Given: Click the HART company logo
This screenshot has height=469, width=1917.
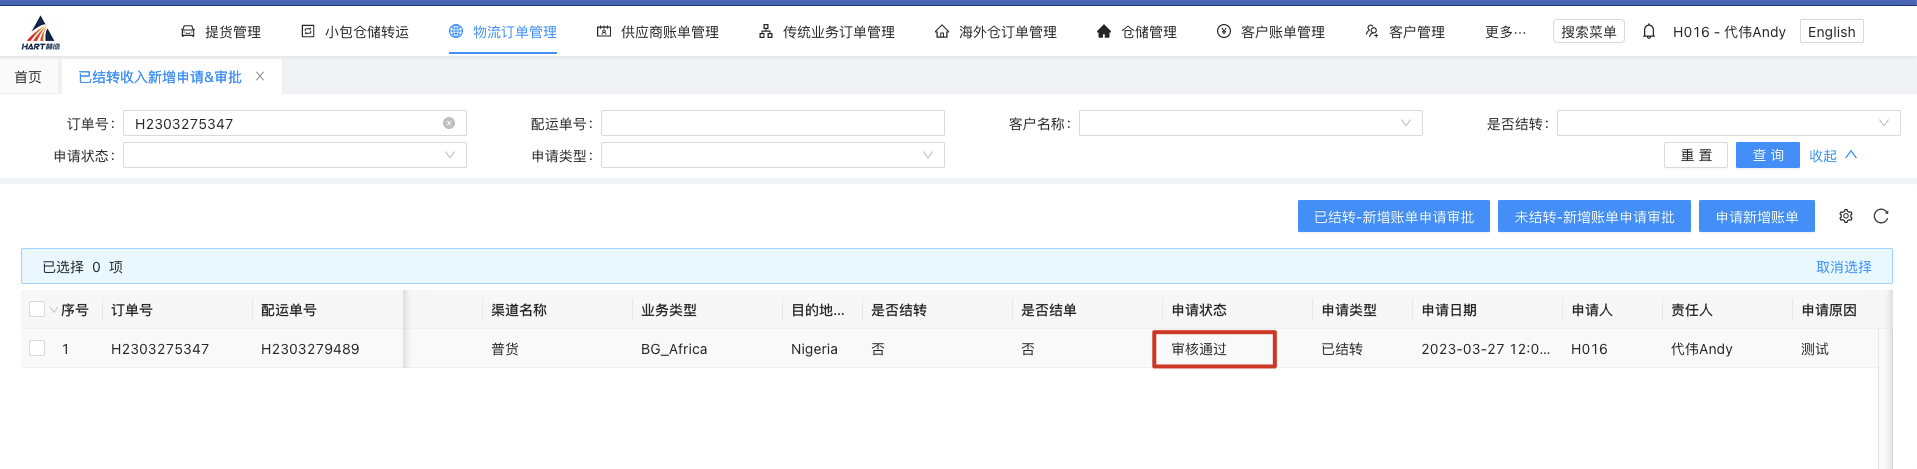Looking at the screenshot, I should (x=41, y=33).
